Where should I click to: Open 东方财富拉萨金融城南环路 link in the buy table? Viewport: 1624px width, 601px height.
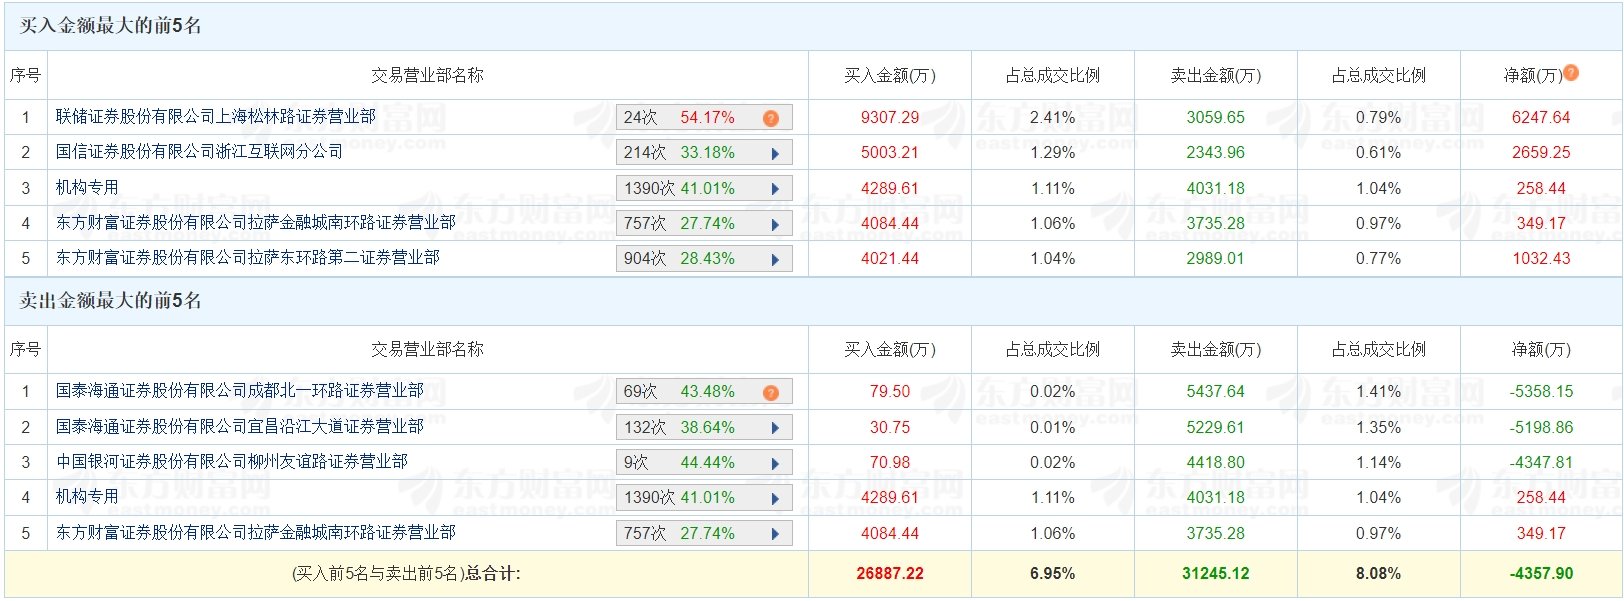256,223
